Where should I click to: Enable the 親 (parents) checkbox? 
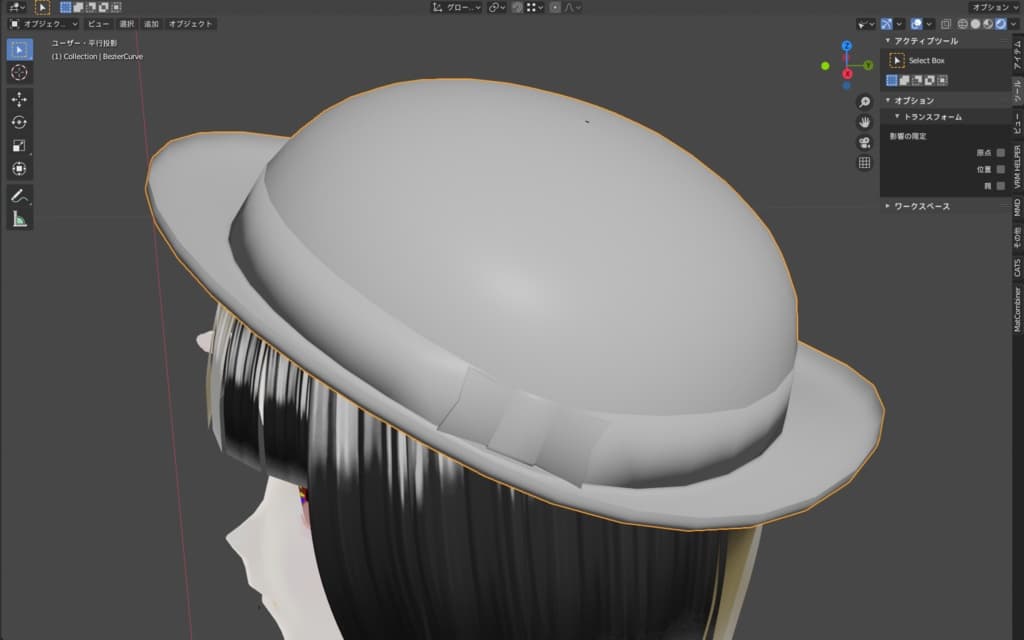(x=1000, y=185)
